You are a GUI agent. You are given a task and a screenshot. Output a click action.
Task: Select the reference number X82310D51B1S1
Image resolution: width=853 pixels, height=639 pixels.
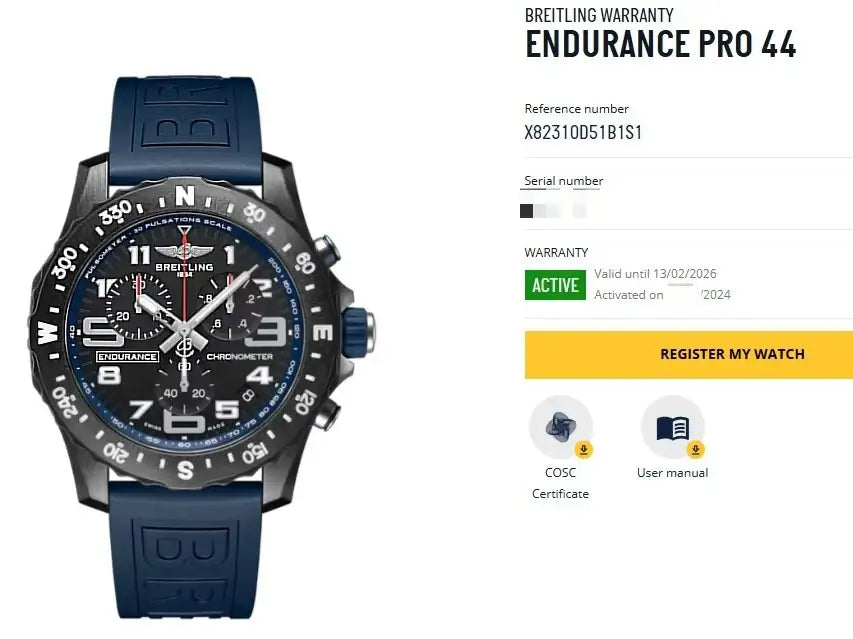(x=583, y=132)
